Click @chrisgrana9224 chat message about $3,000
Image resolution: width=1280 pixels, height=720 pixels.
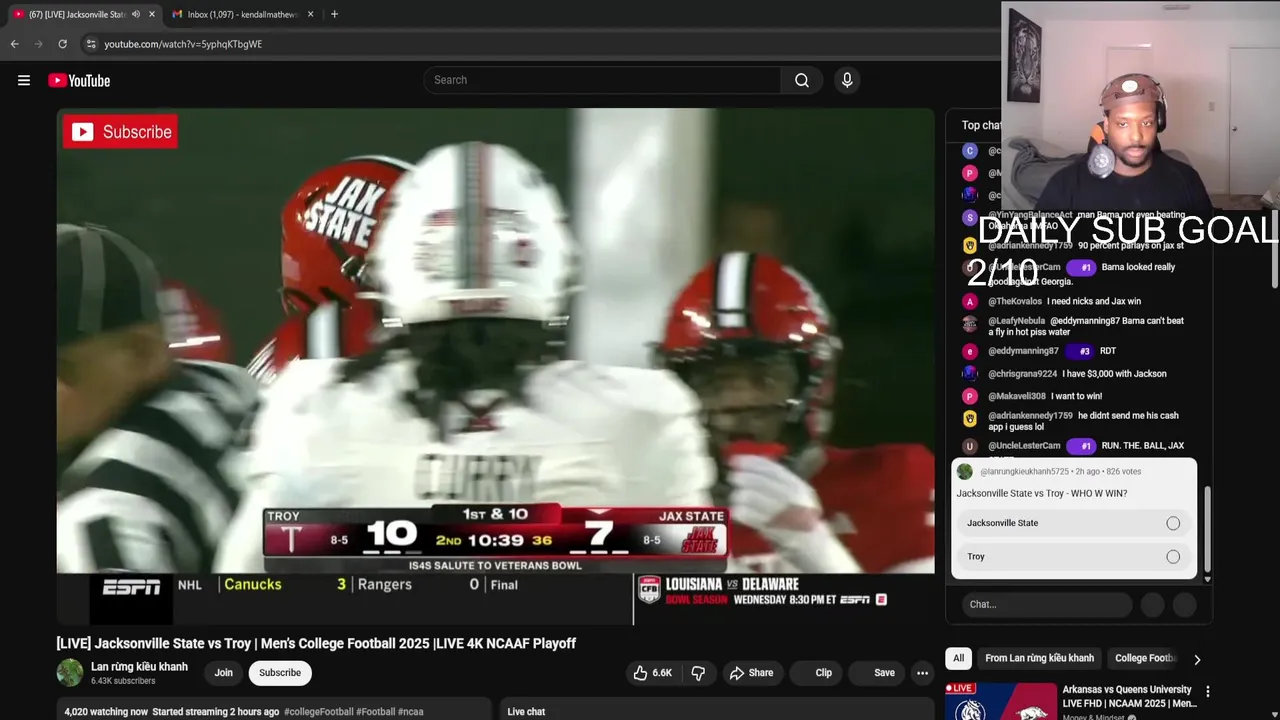1077,374
